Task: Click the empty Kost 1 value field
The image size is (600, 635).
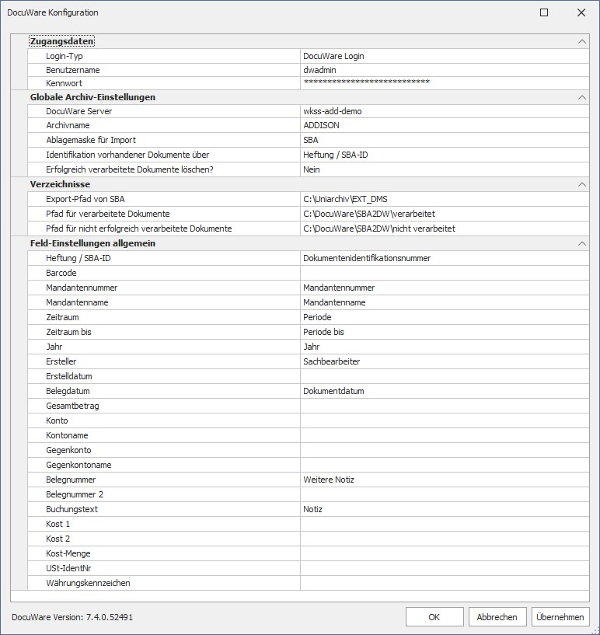Action: click(x=445, y=524)
